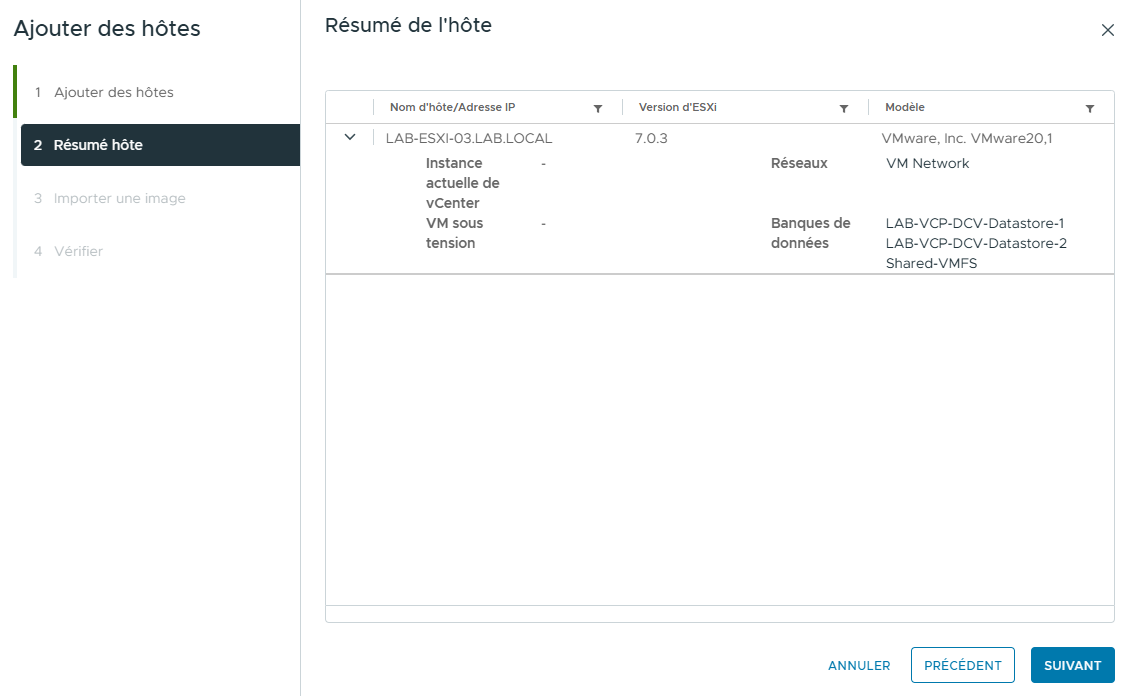The height and width of the screenshot is (696, 1134).
Task: Collapse the LAB-ESXI-03.LAB.LOCAL host details
Action: [x=349, y=137]
